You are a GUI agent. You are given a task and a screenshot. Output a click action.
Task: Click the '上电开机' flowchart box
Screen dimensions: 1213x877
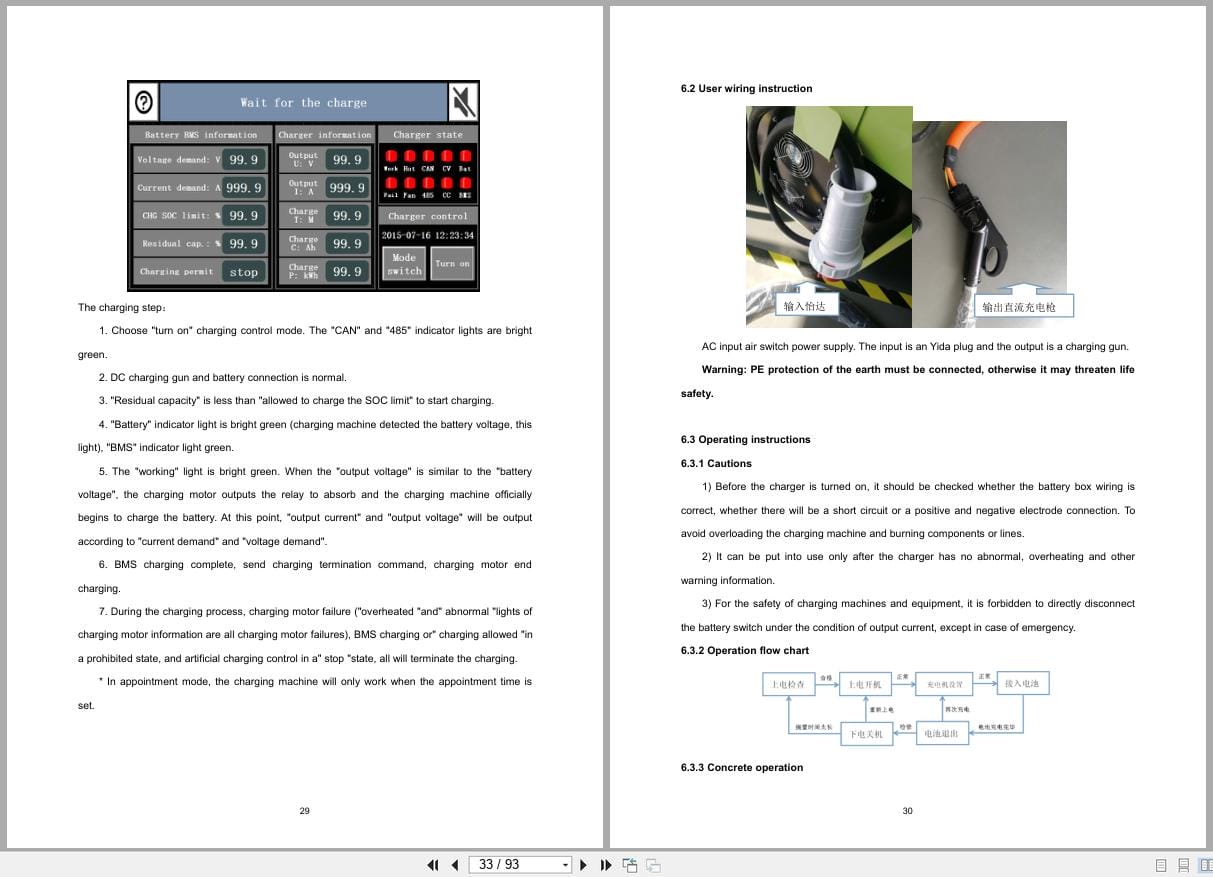tap(864, 685)
